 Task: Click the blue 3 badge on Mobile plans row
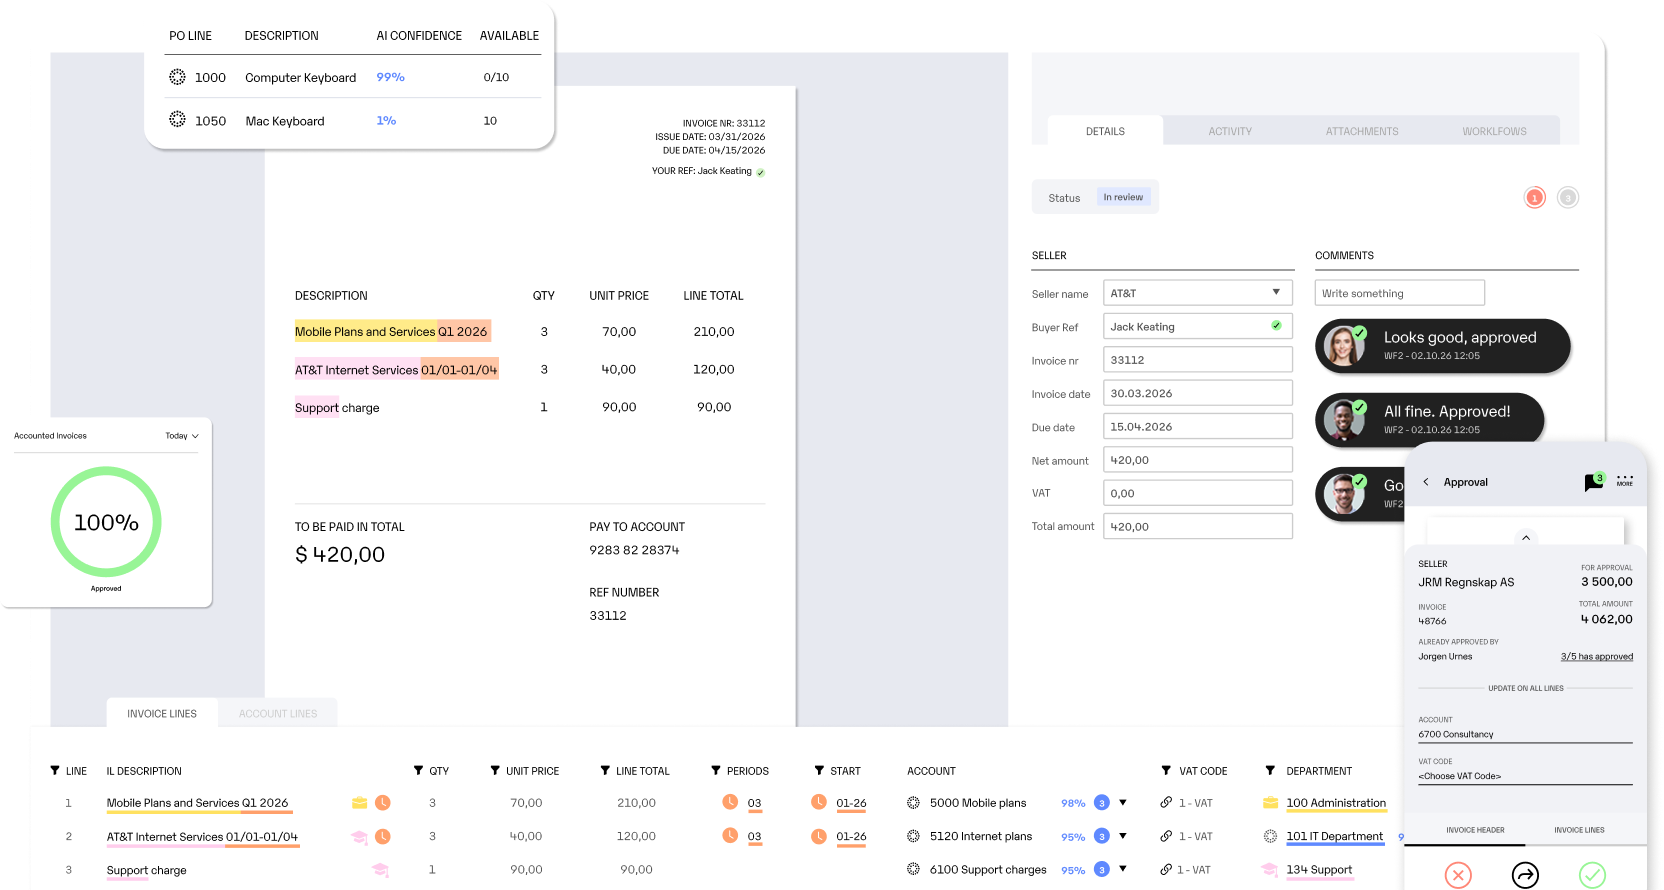1102,803
